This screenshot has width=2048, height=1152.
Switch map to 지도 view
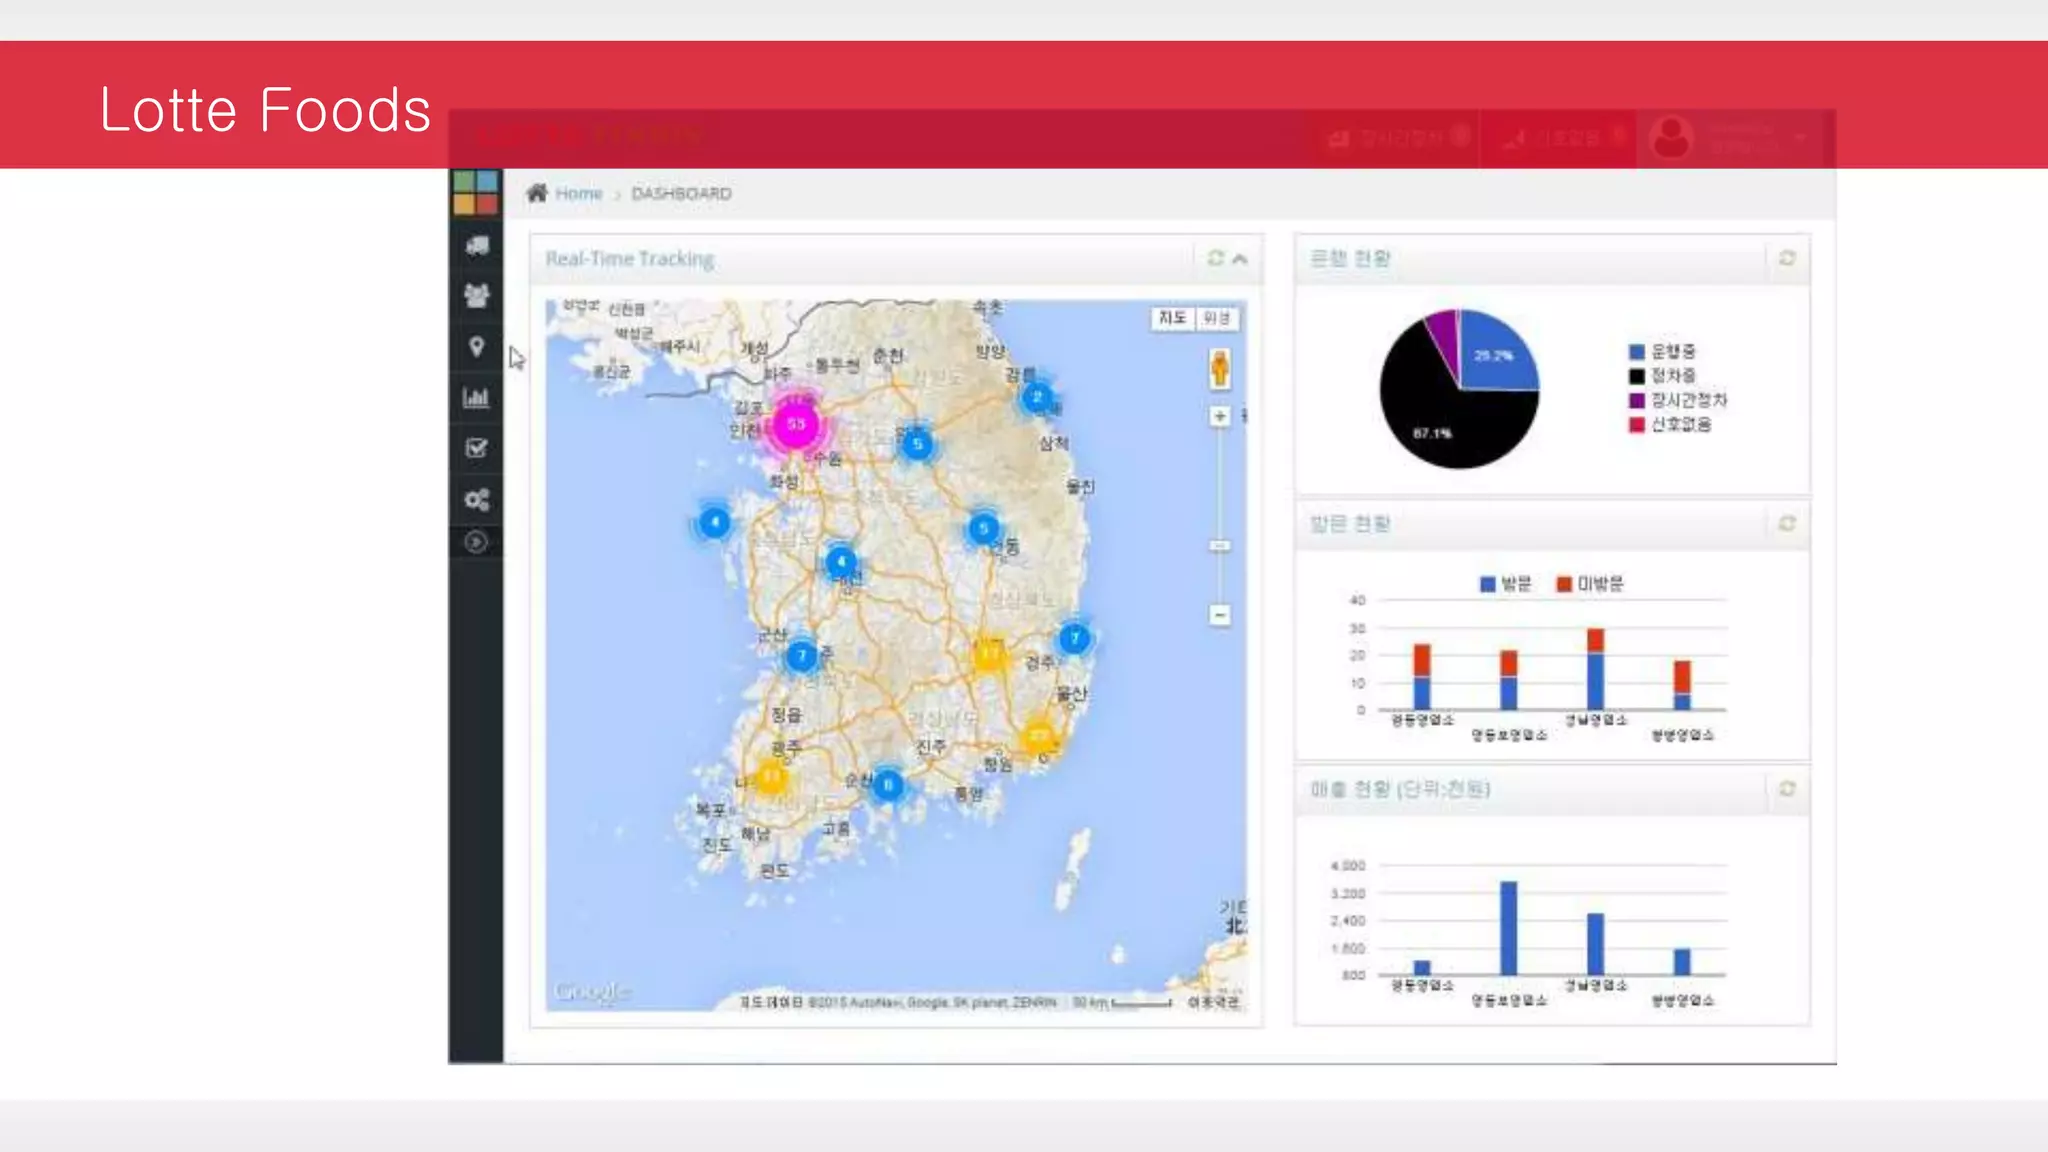[1172, 318]
